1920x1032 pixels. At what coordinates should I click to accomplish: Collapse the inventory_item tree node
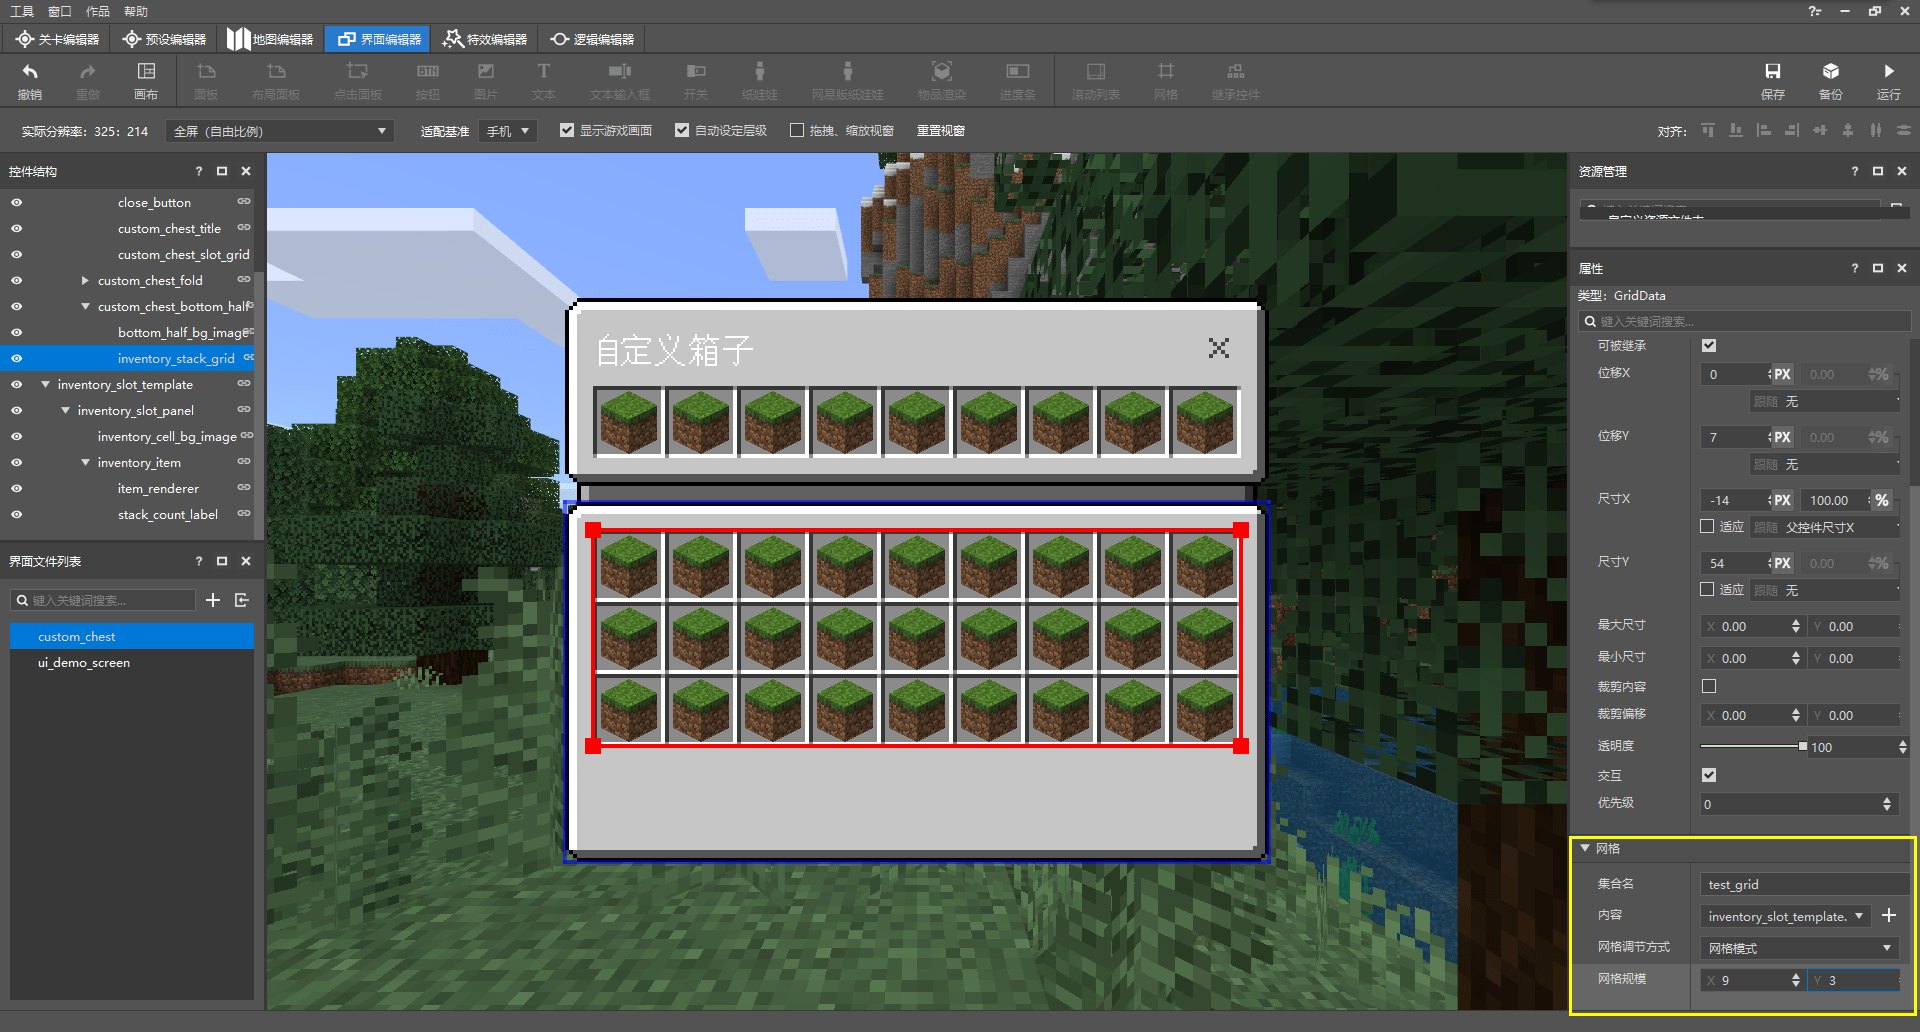coord(85,462)
